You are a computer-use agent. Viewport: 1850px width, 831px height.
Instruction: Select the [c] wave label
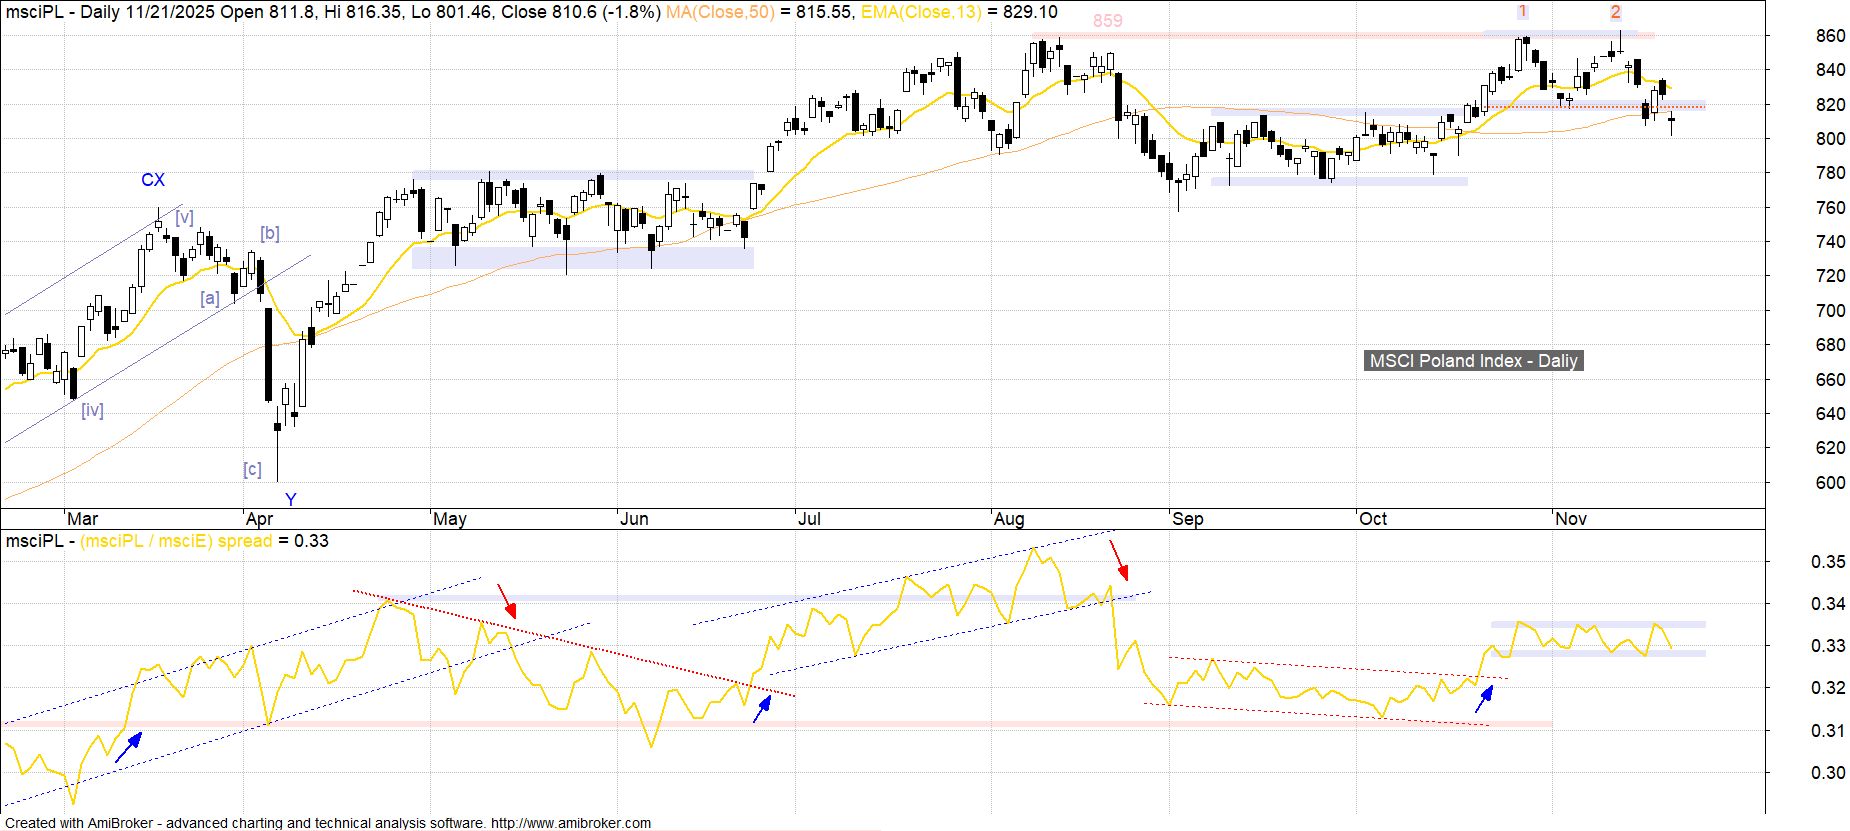[x=252, y=469]
